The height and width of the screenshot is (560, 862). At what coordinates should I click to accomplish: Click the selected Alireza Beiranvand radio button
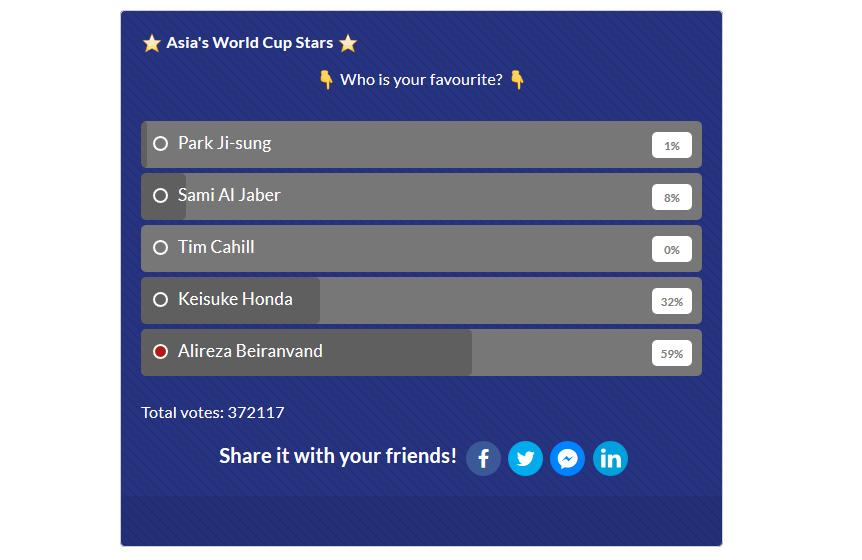(160, 352)
